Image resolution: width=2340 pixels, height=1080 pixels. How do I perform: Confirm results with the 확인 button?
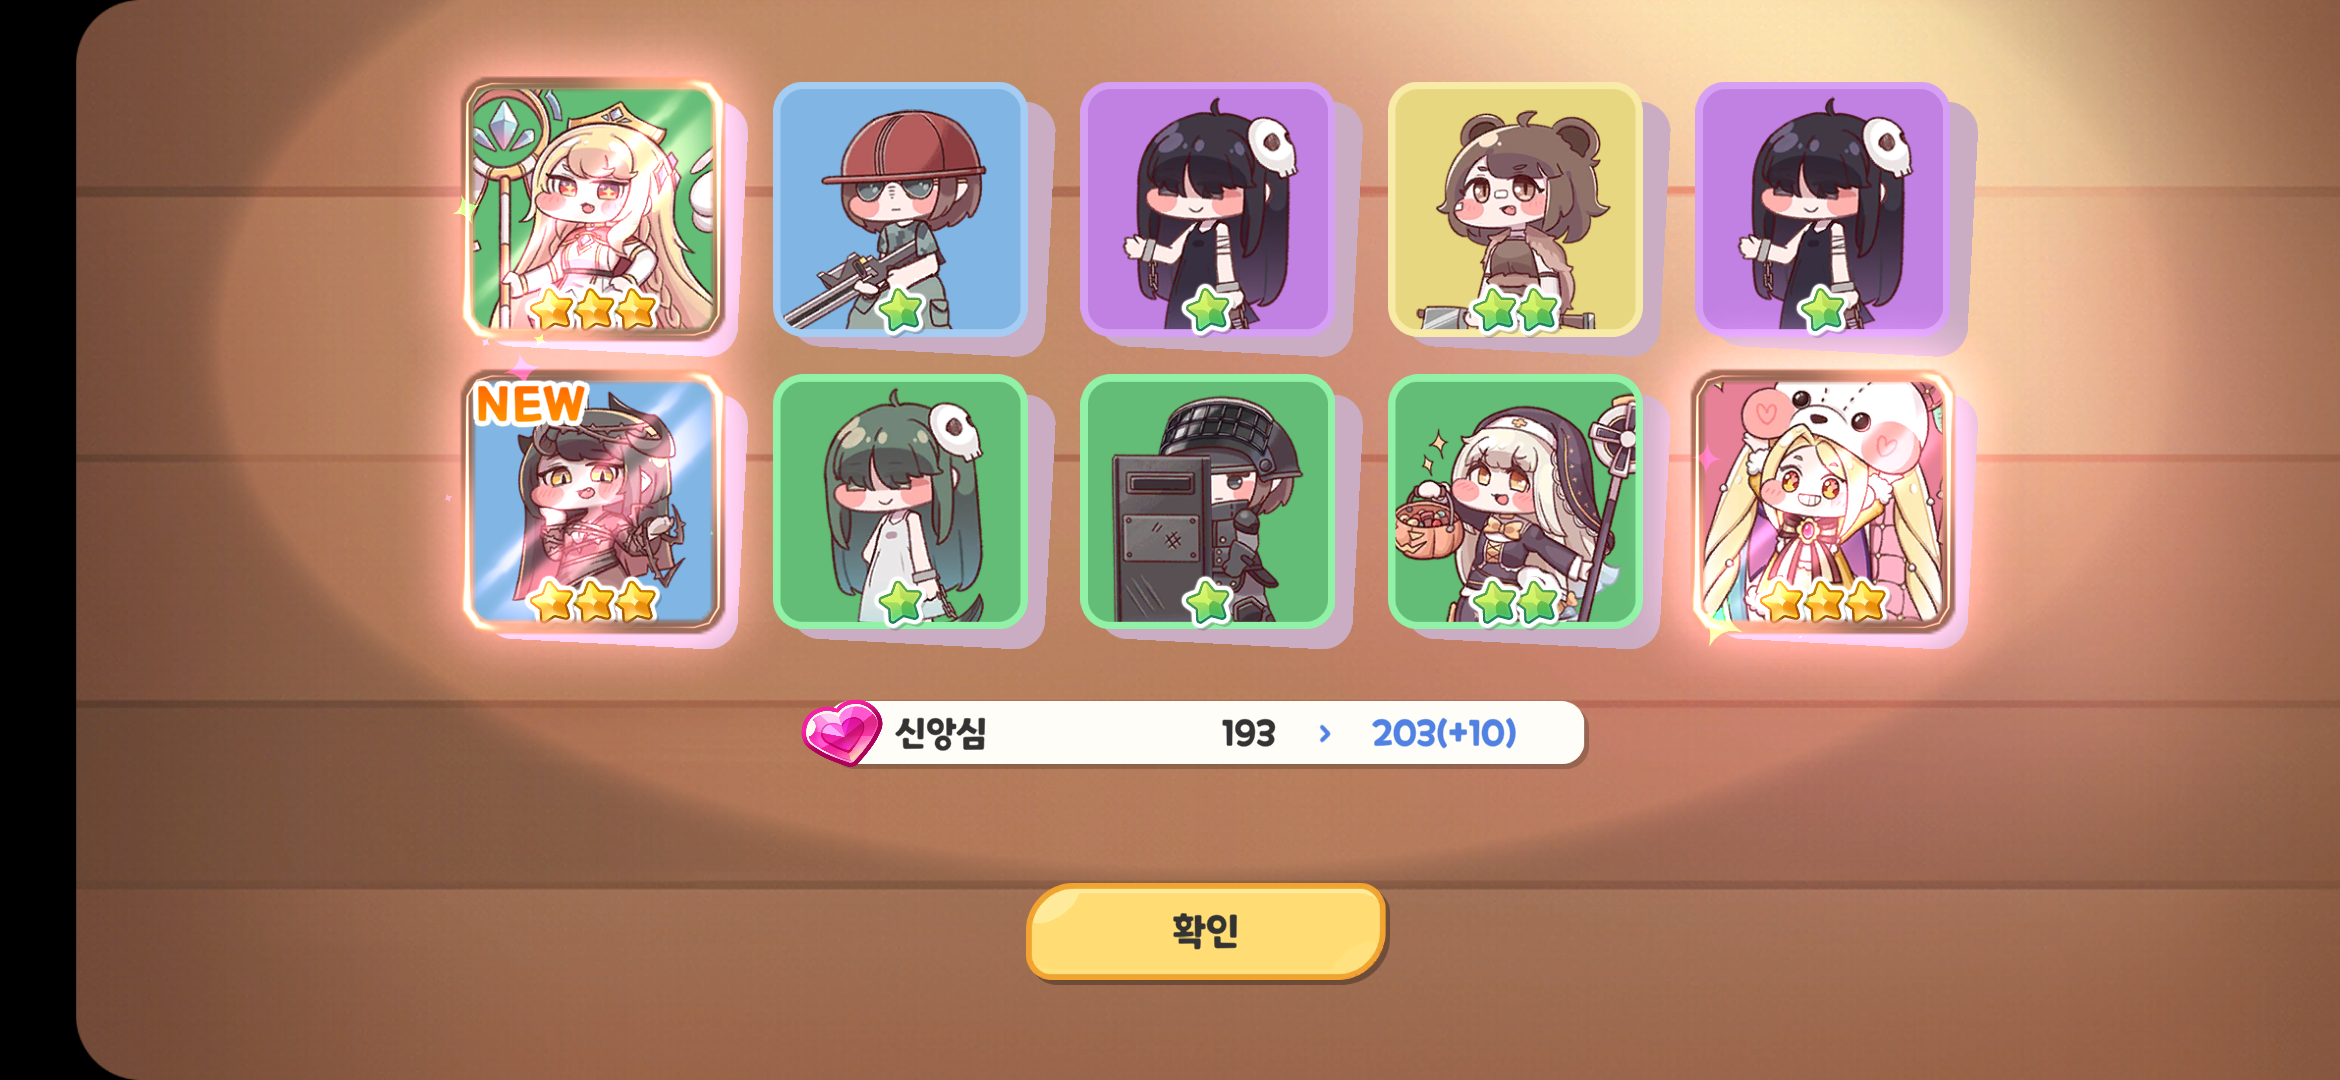pos(1206,931)
